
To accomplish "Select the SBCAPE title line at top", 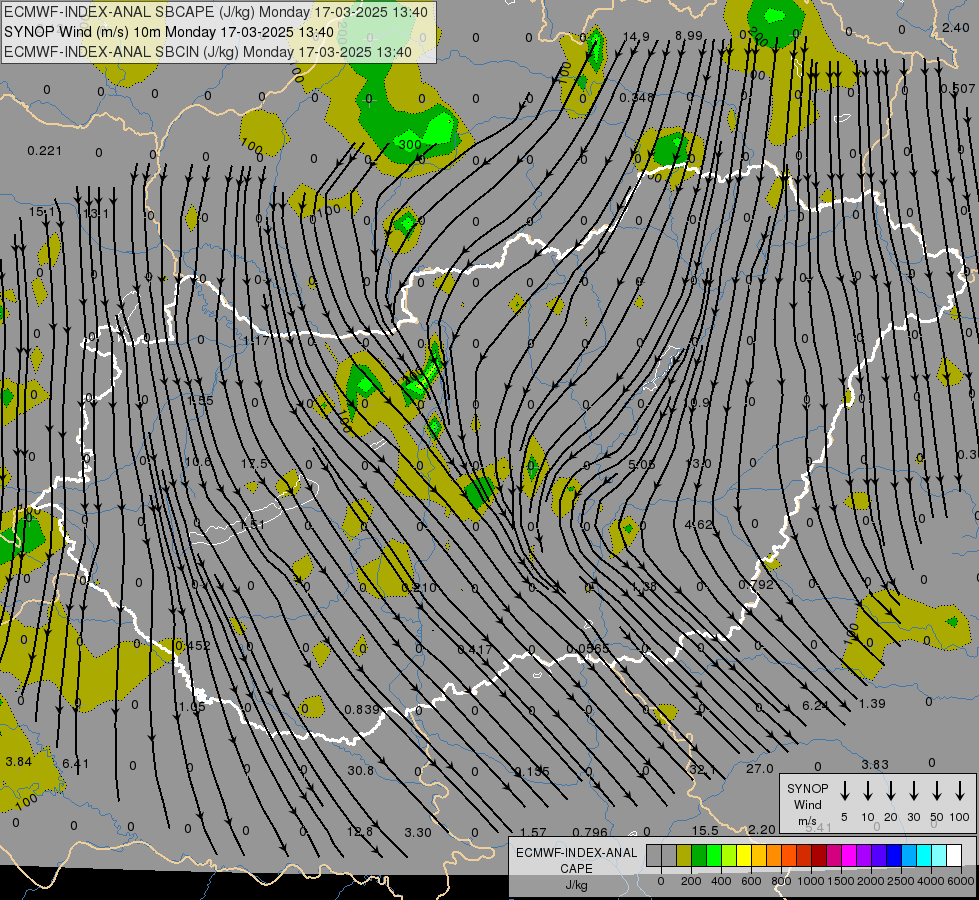I will click(x=216, y=12).
